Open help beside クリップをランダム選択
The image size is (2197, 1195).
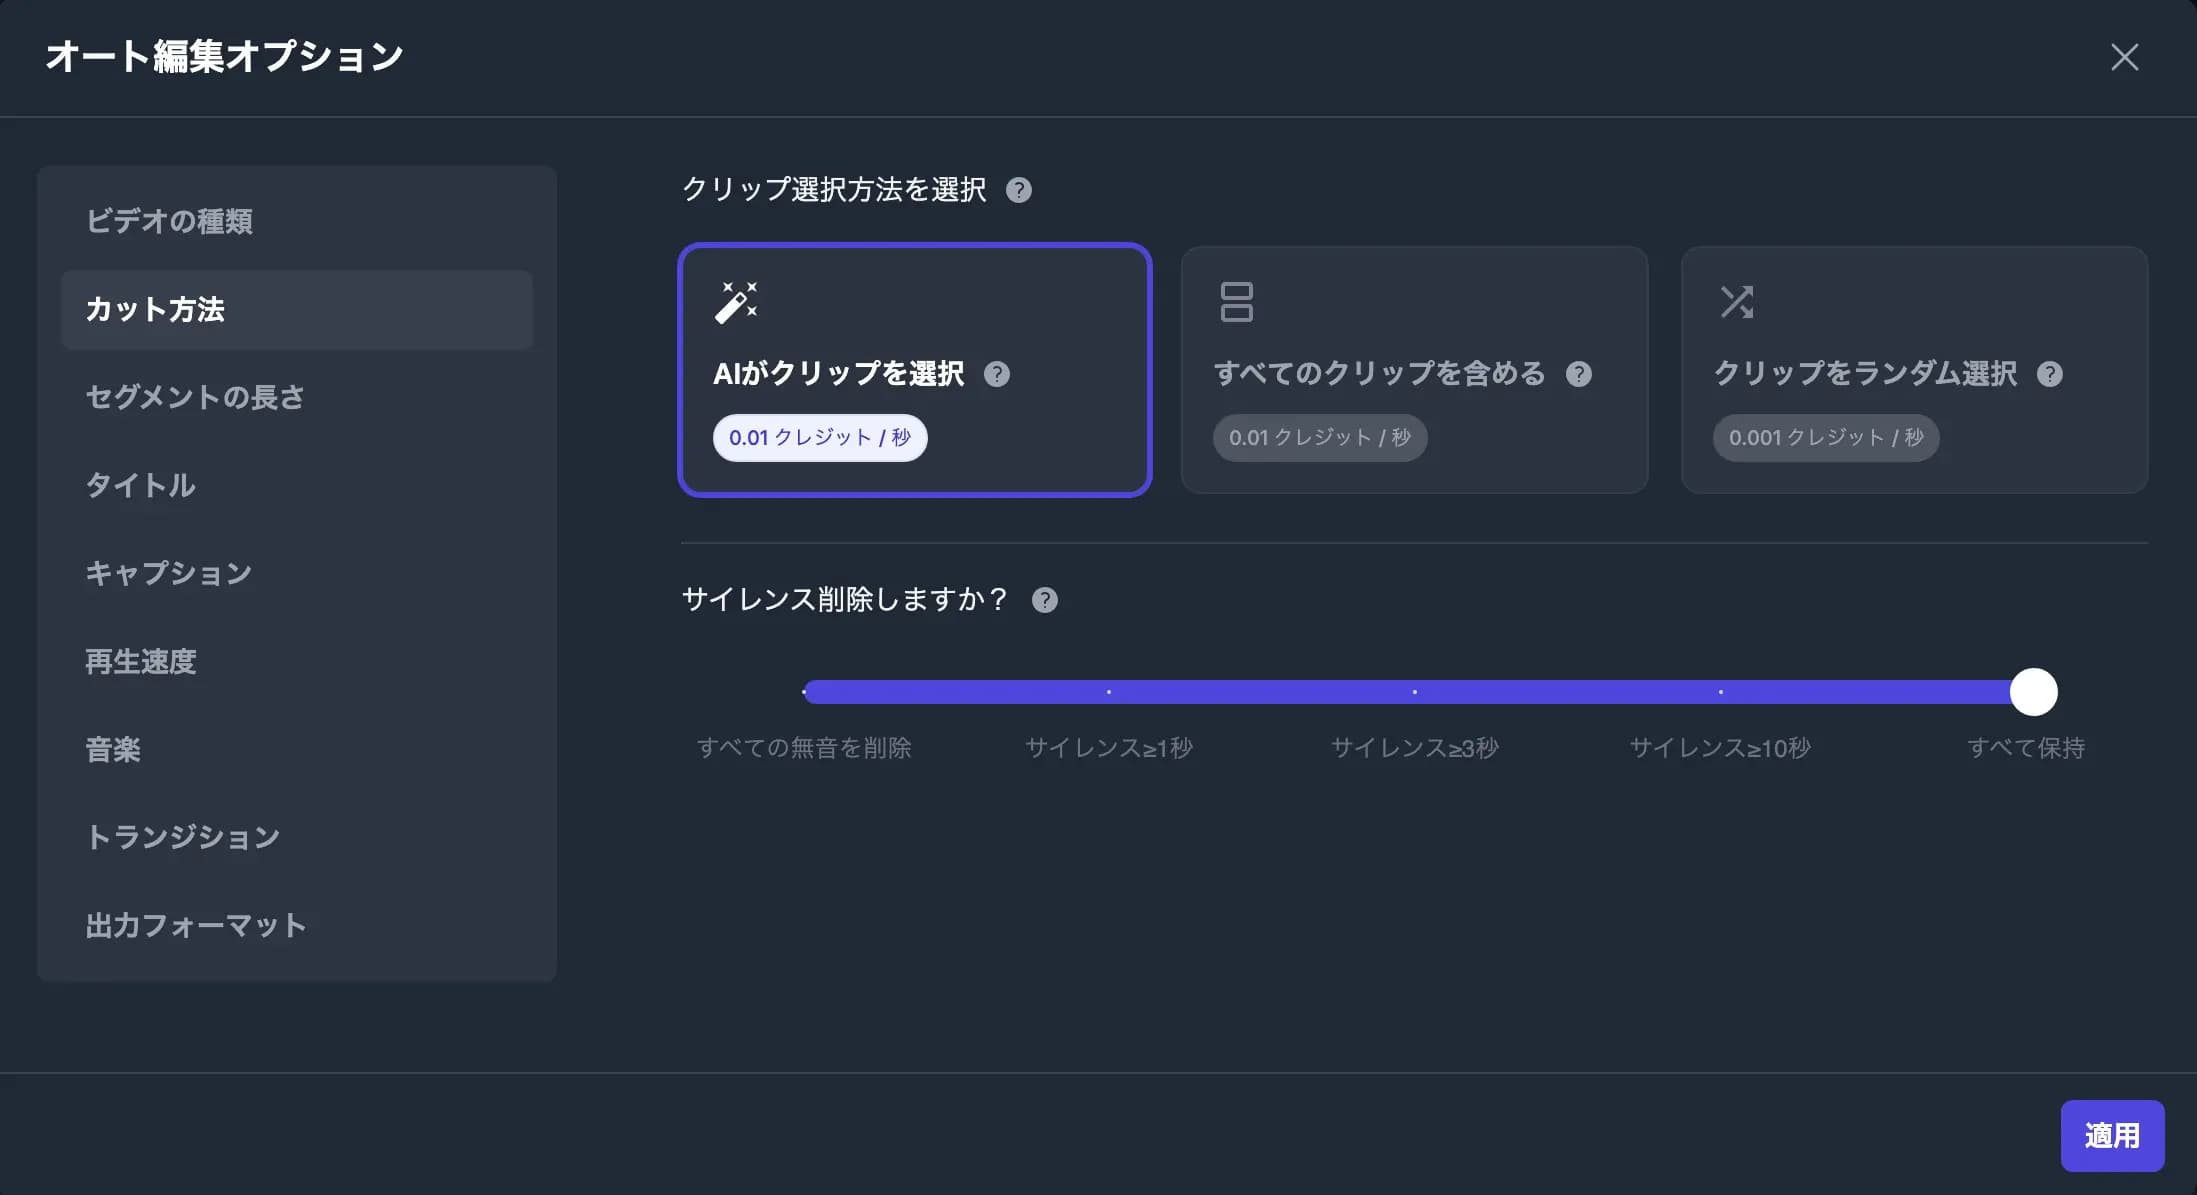[x=2051, y=374]
